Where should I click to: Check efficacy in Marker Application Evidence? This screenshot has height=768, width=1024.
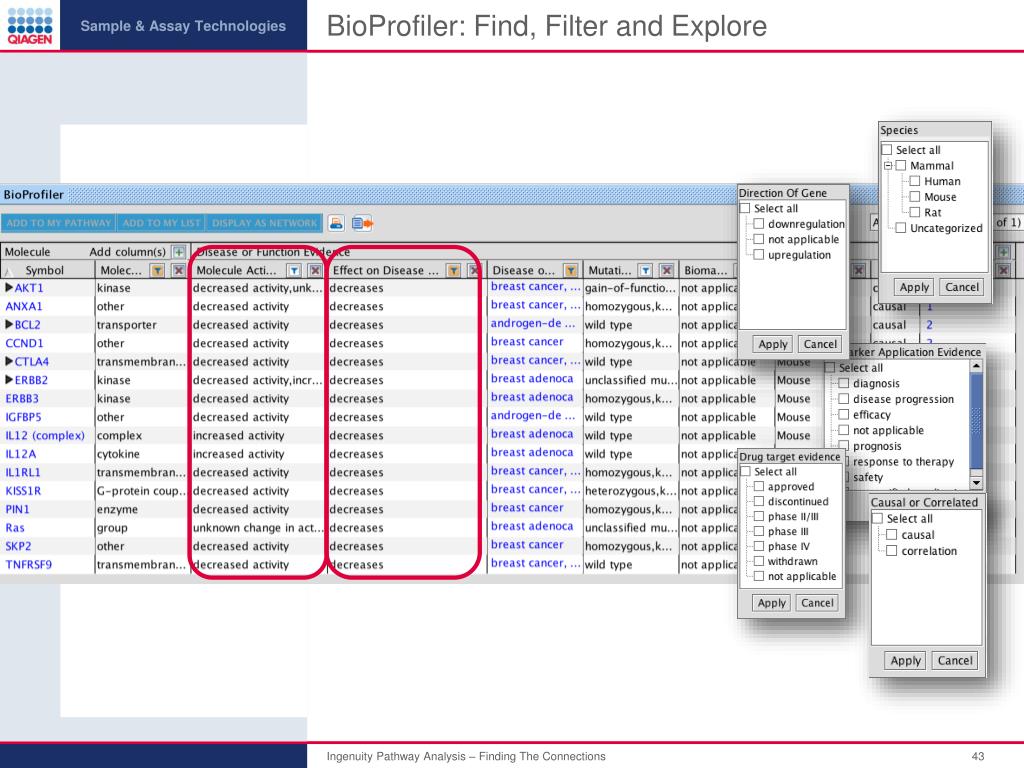coord(844,415)
